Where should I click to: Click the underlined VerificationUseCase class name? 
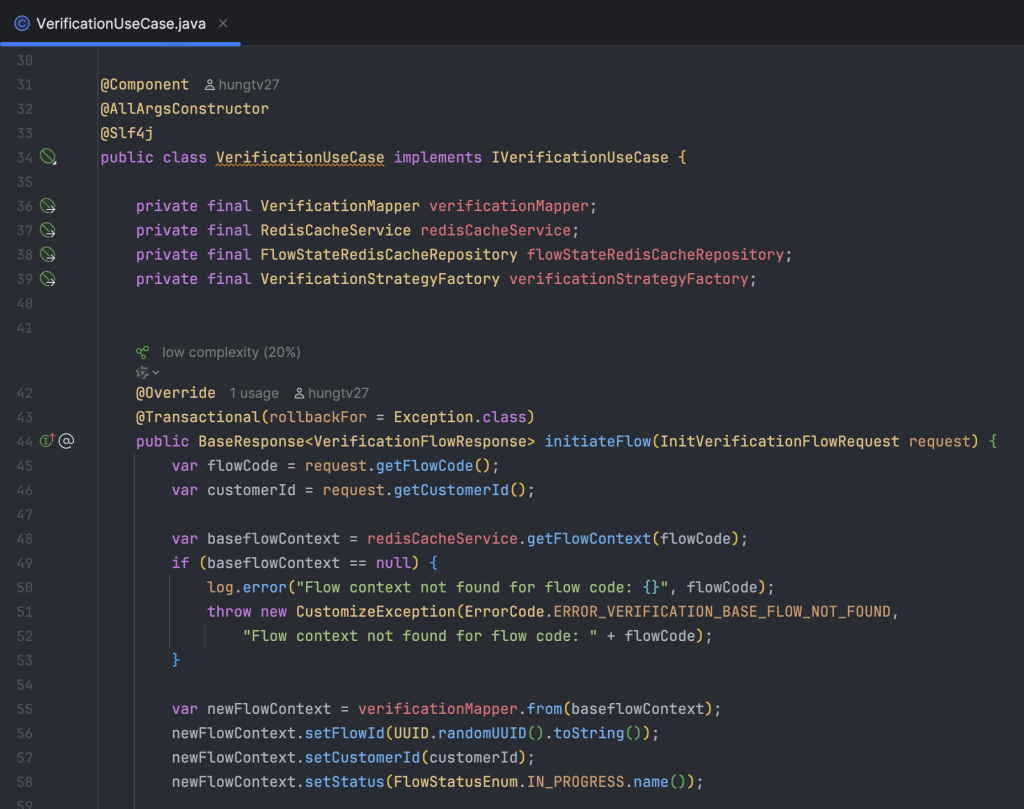point(300,158)
